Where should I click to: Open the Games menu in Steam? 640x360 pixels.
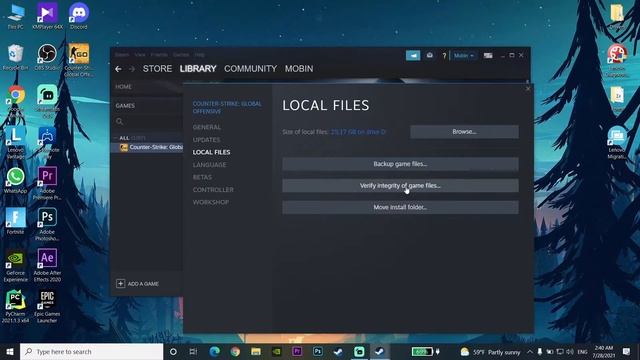181,54
